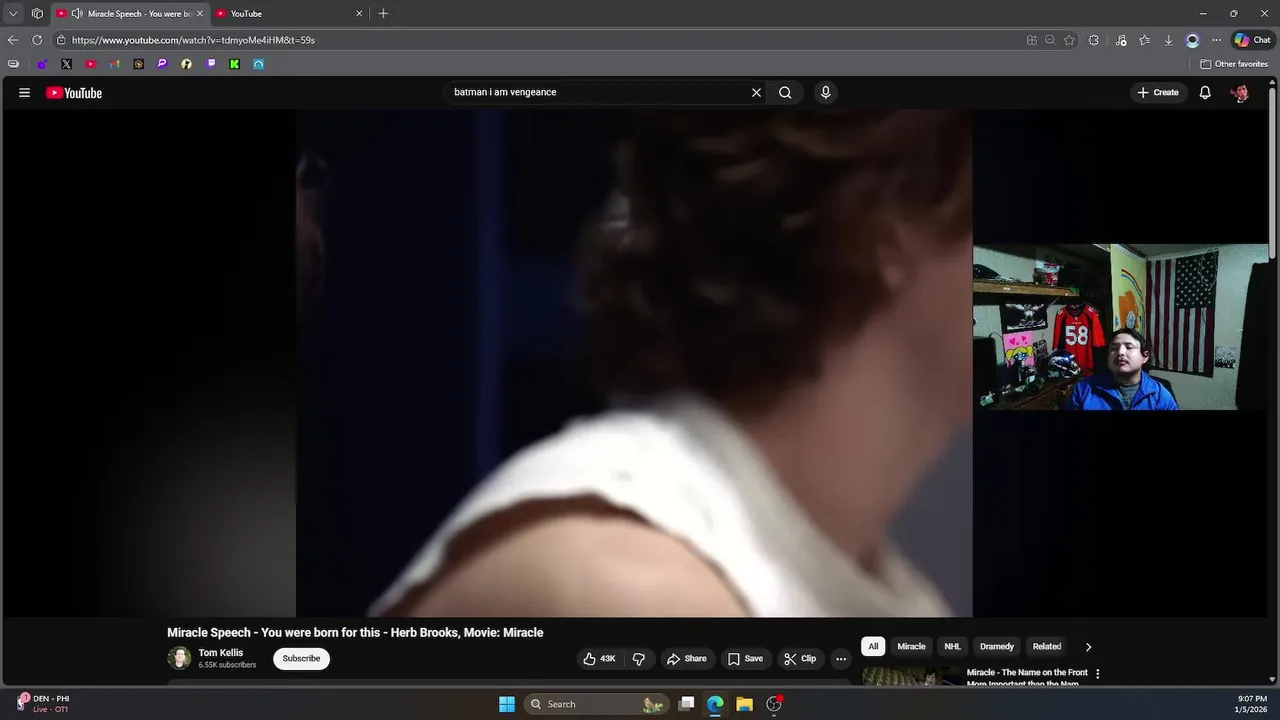Like the video with 43K likes
1280x720 pixels.
[599, 658]
